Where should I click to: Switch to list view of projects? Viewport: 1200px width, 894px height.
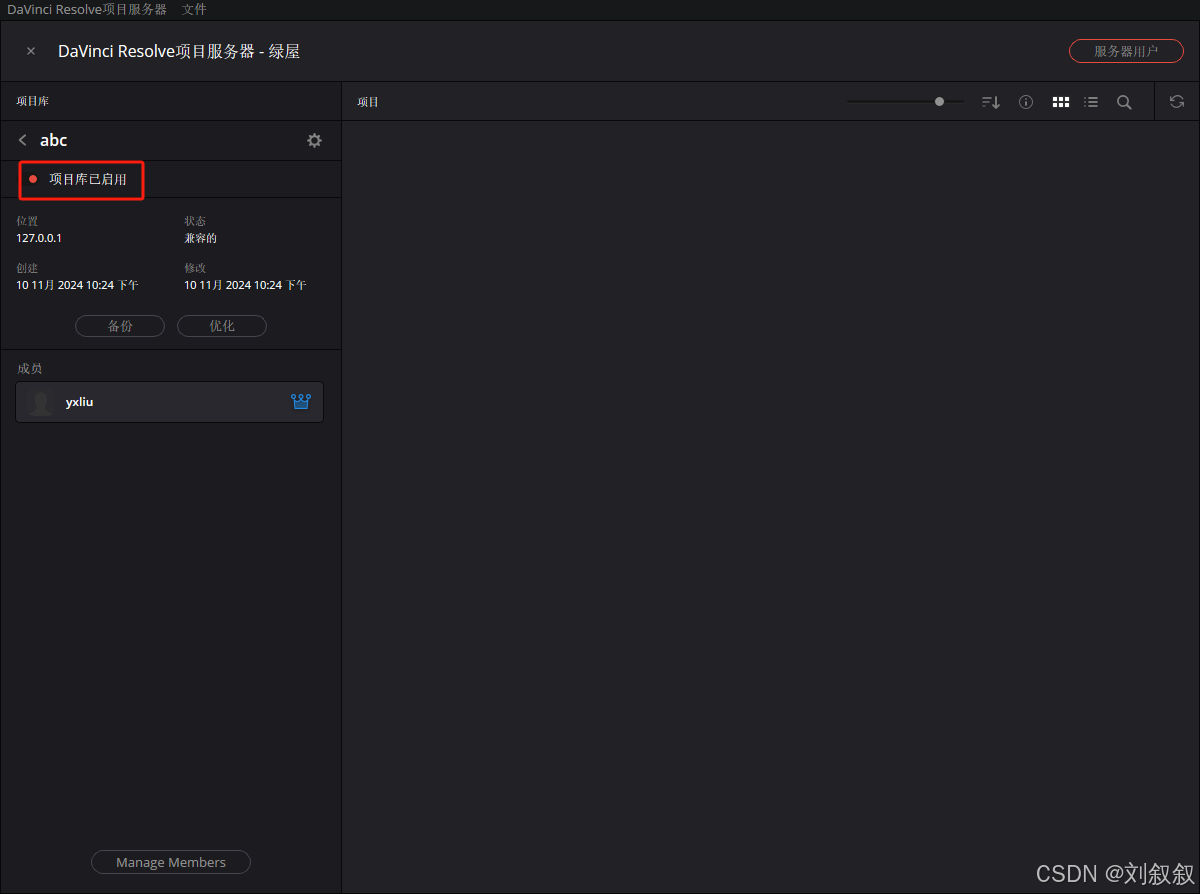point(1091,101)
